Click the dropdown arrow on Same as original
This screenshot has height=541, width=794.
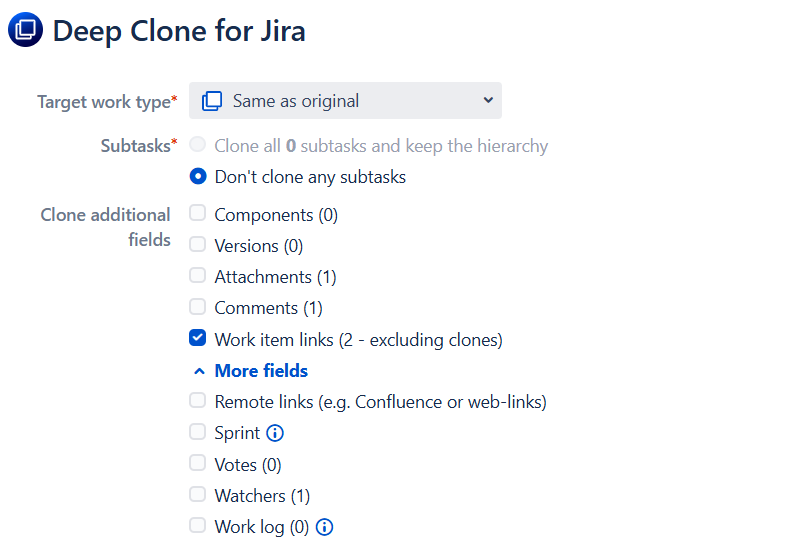click(488, 100)
